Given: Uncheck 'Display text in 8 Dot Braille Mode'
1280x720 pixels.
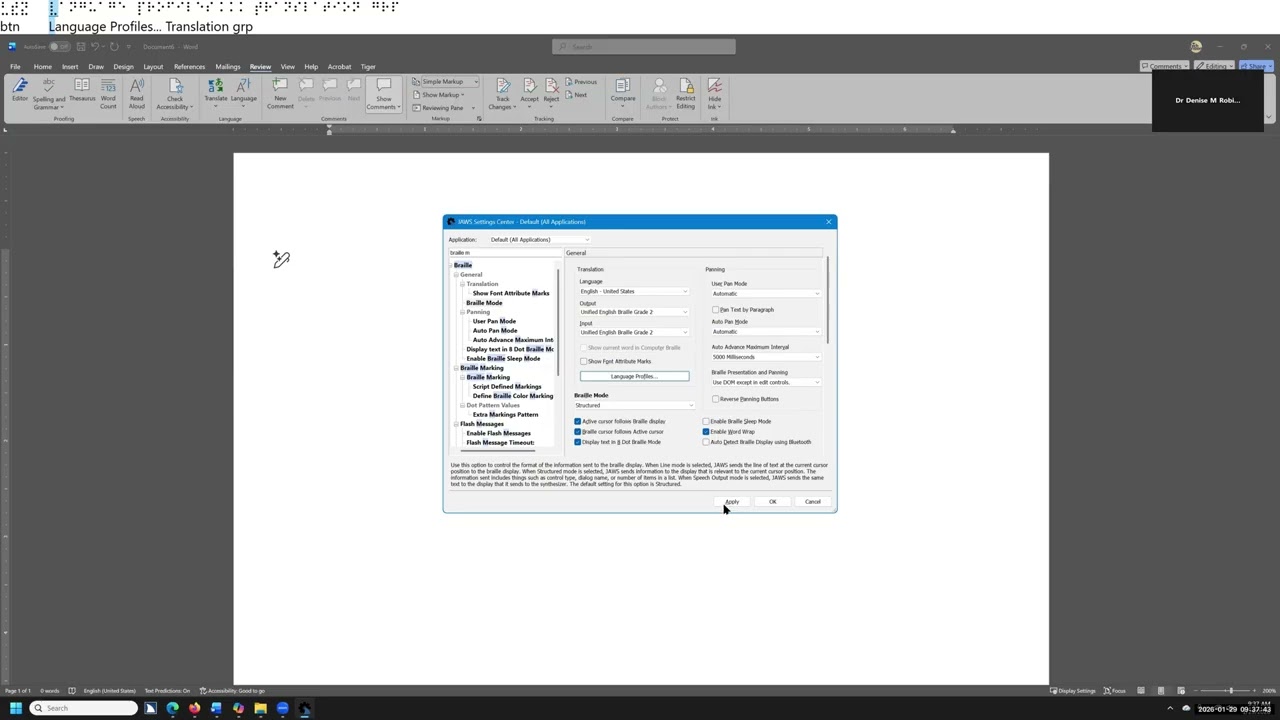Looking at the screenshot, I should point(578,442).
